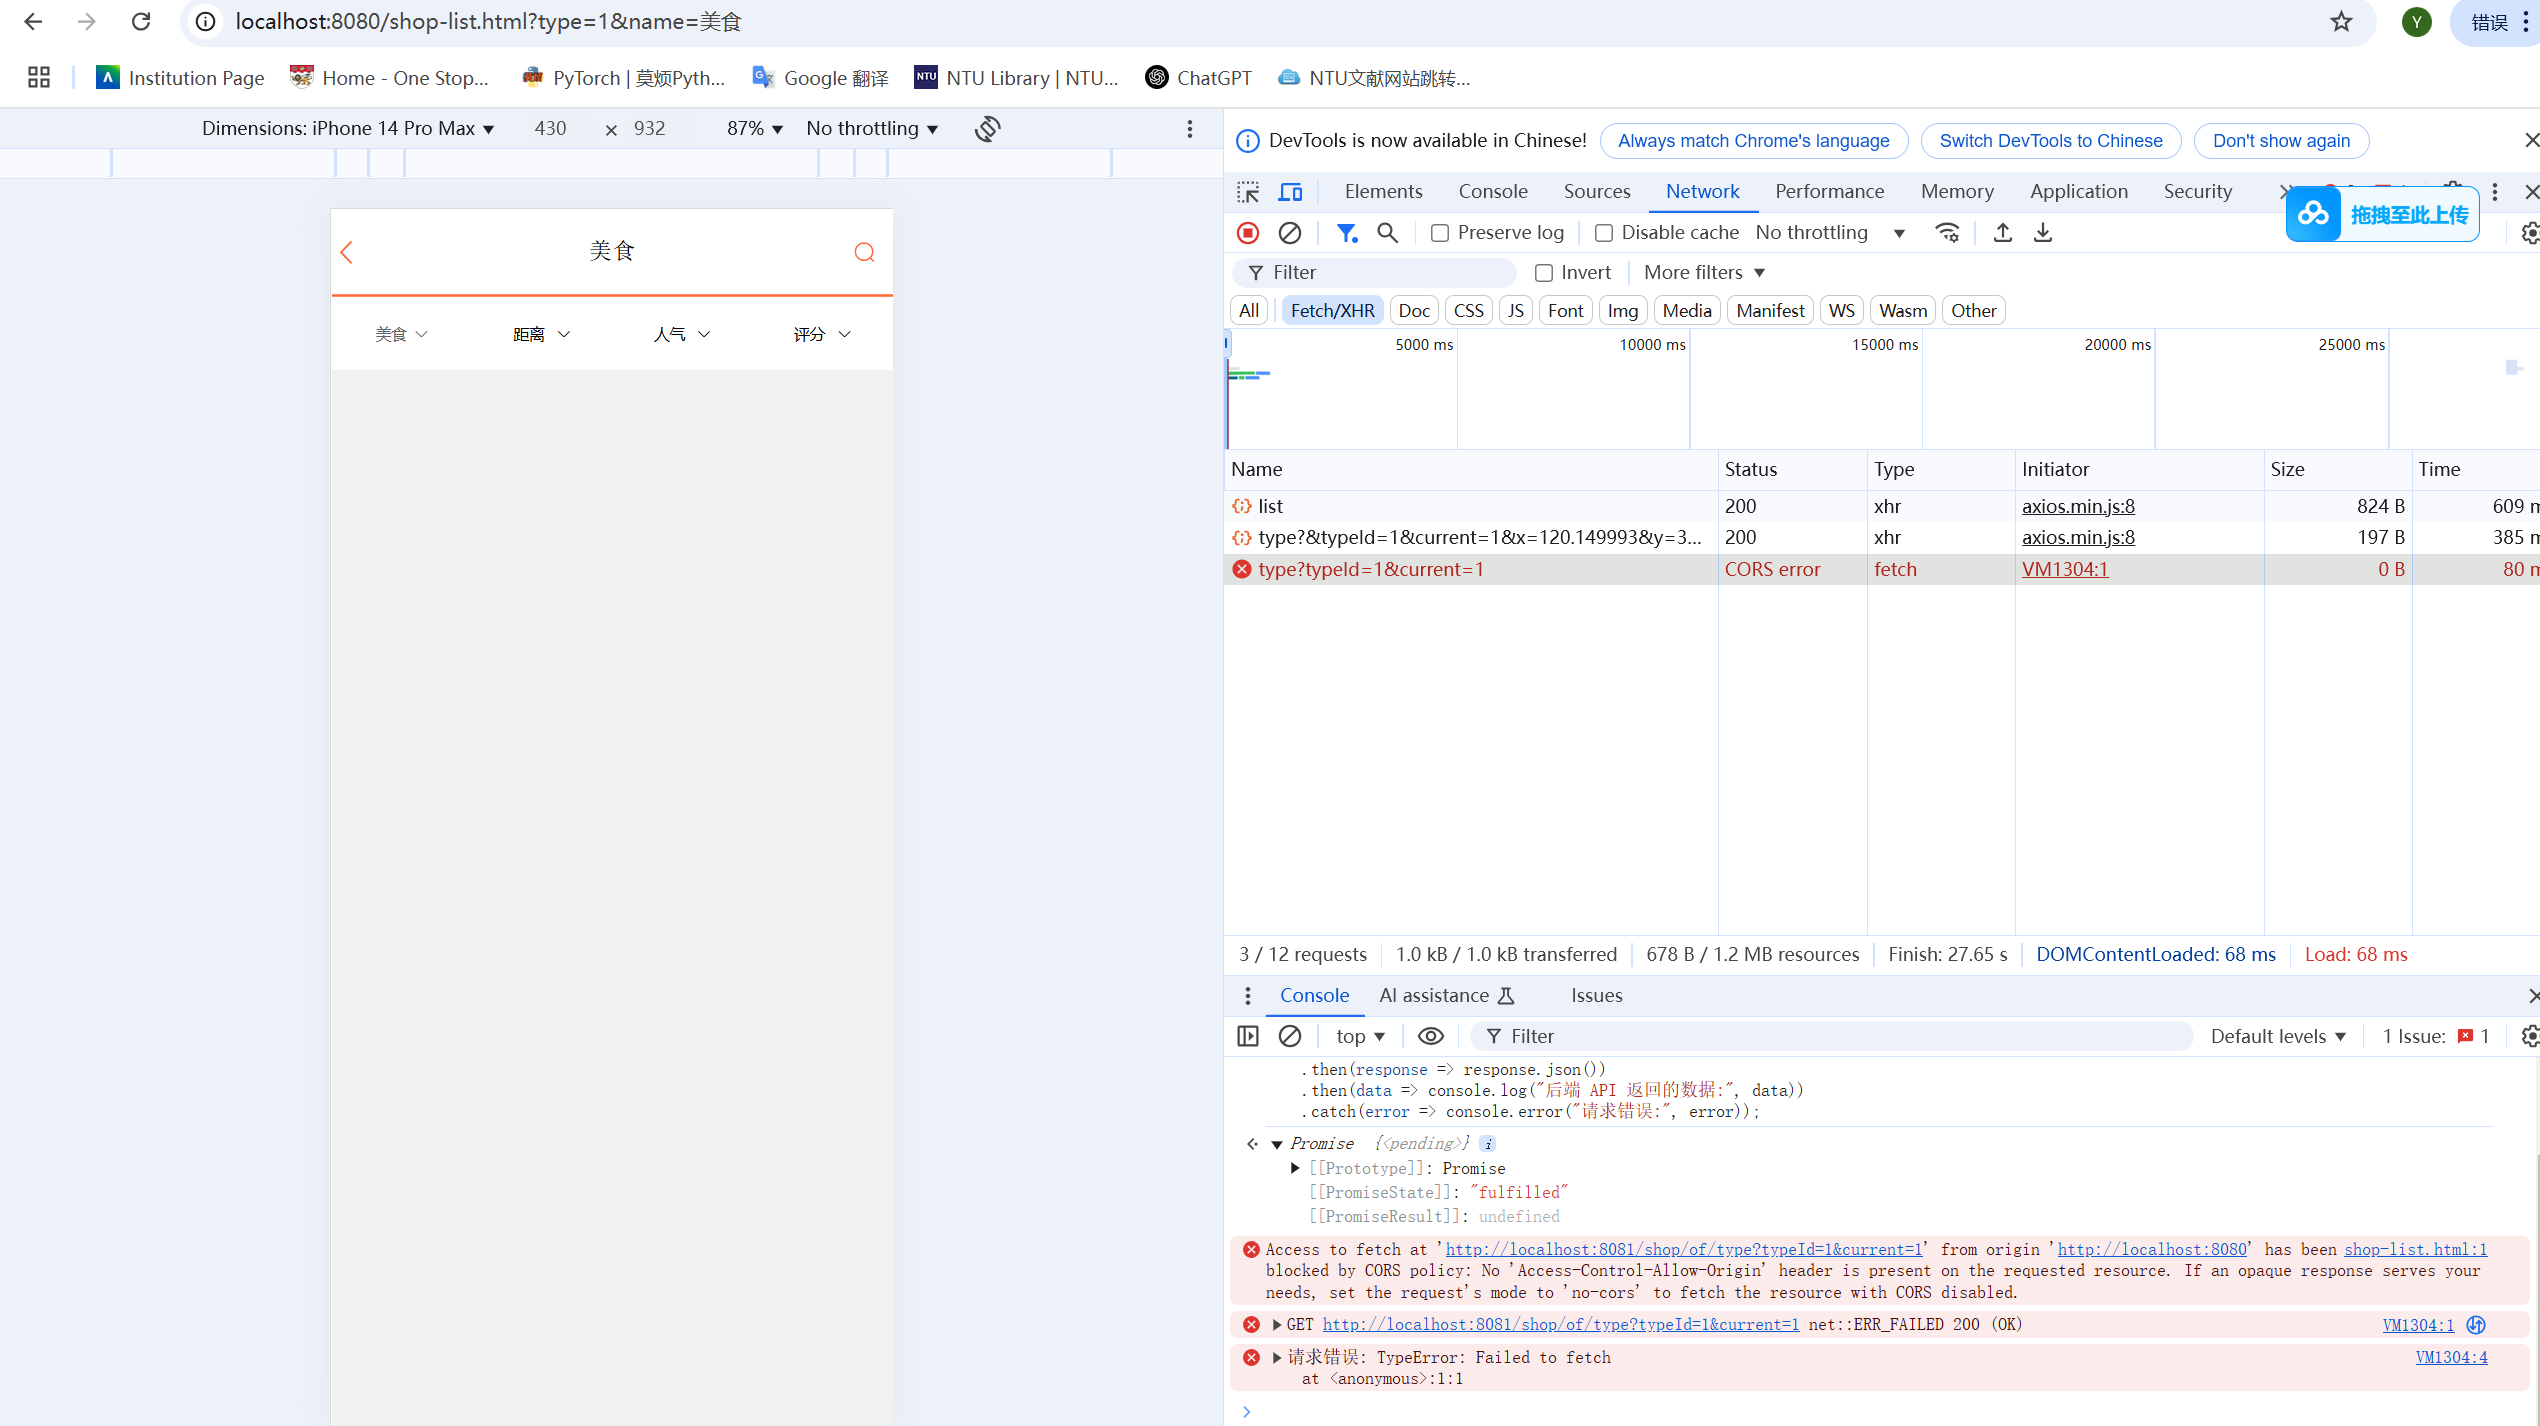This screenshot has height=1426, width=2540.
Task: Click the rotate device orientation icon
Action: point(988,128)
